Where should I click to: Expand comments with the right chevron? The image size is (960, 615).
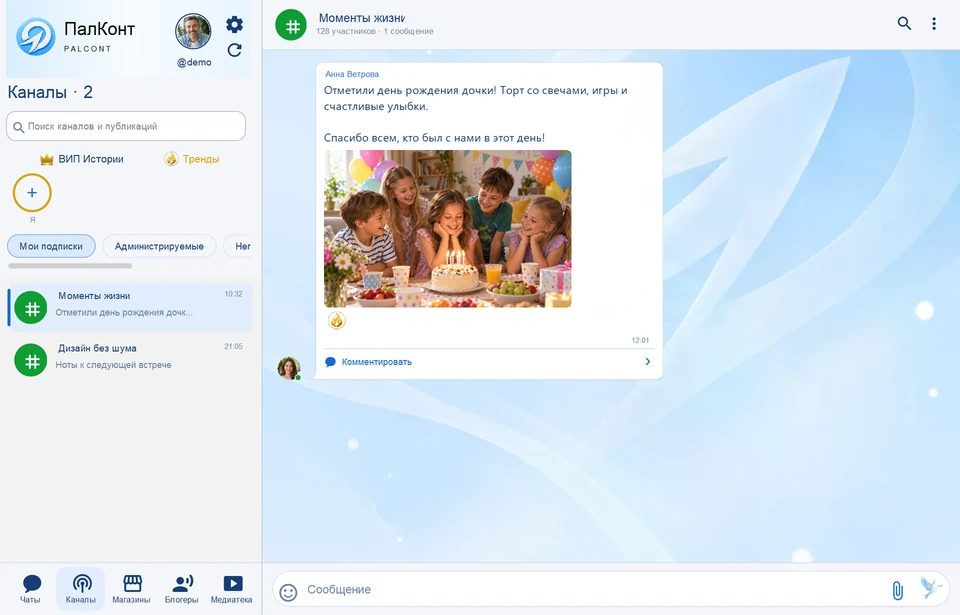click(x=648, y=361)
